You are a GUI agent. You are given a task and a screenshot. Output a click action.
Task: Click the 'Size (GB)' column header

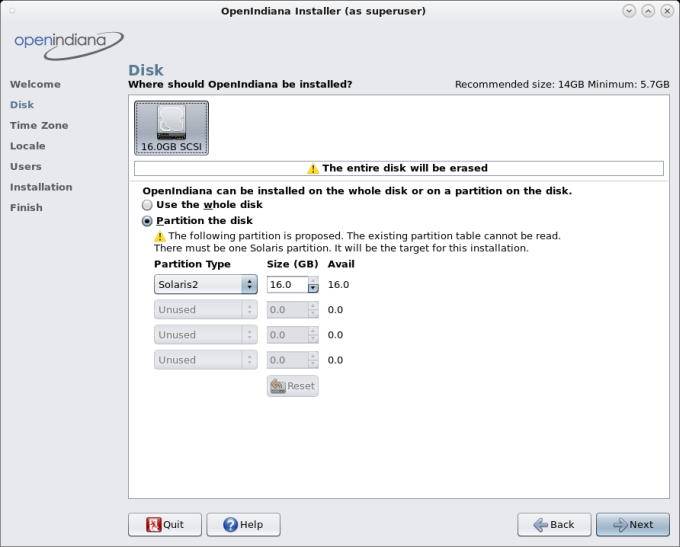pos(292,264)
